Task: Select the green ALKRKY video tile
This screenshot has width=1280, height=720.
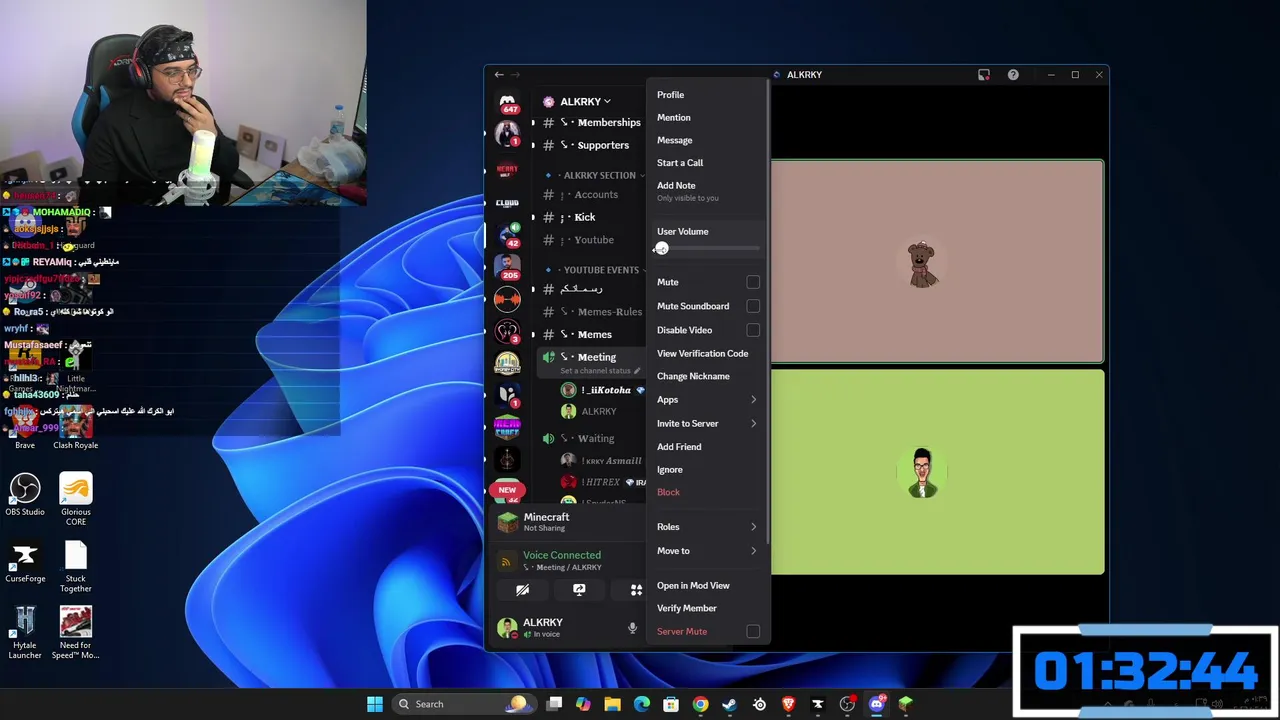Action: pos(937,473)
